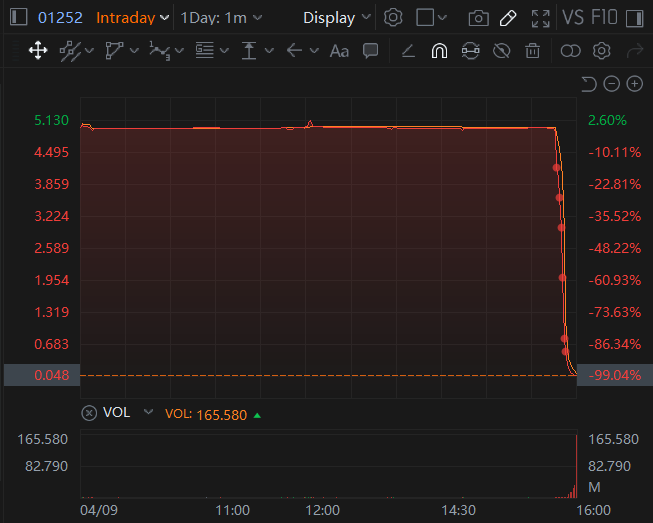Open the Display dropdown menu

[x=336, y=18]
